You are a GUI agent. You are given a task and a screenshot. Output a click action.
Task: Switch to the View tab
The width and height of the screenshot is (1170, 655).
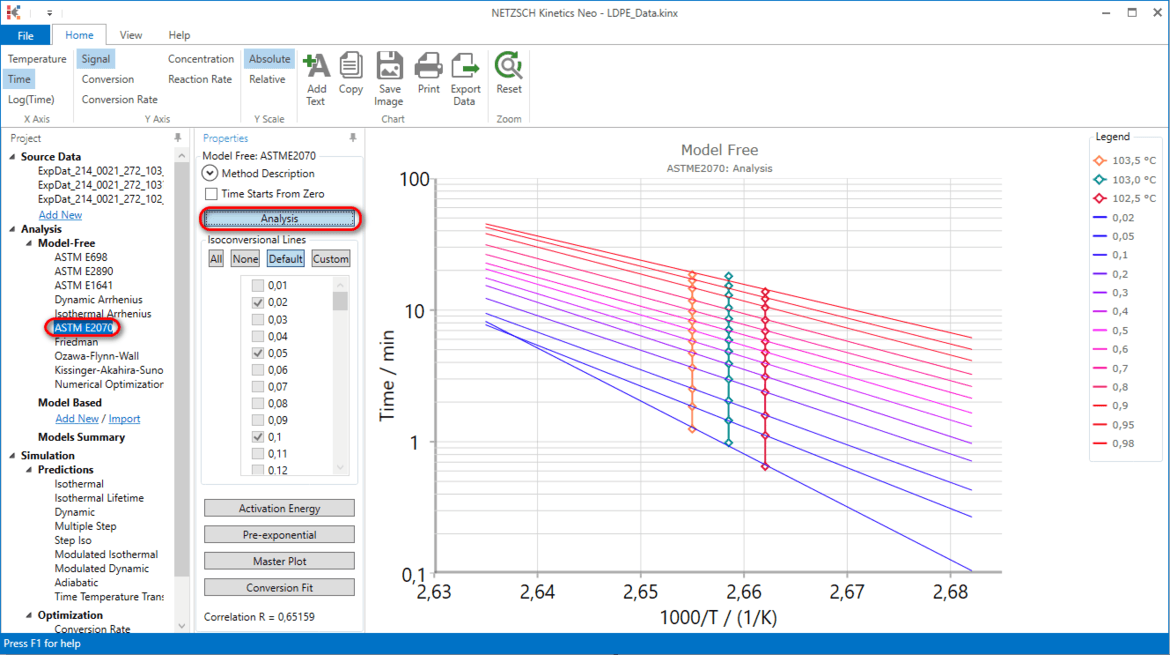pos(131,35)
